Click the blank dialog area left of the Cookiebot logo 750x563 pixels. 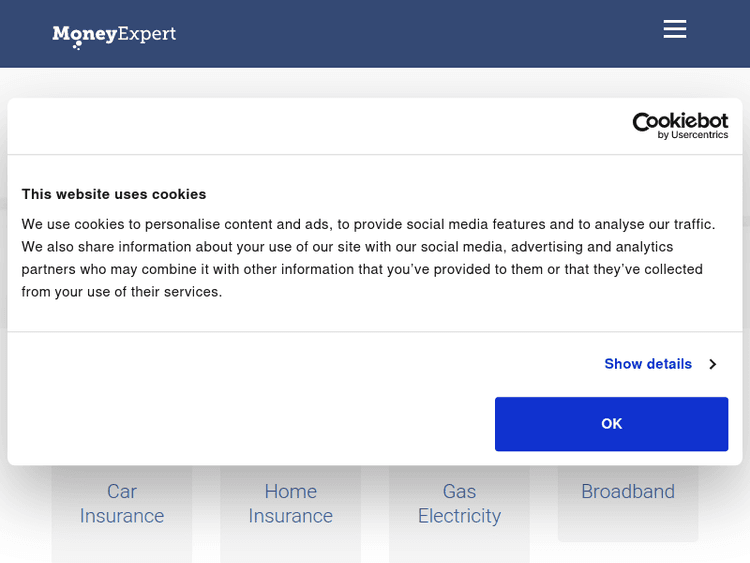(x=300, y=126)
